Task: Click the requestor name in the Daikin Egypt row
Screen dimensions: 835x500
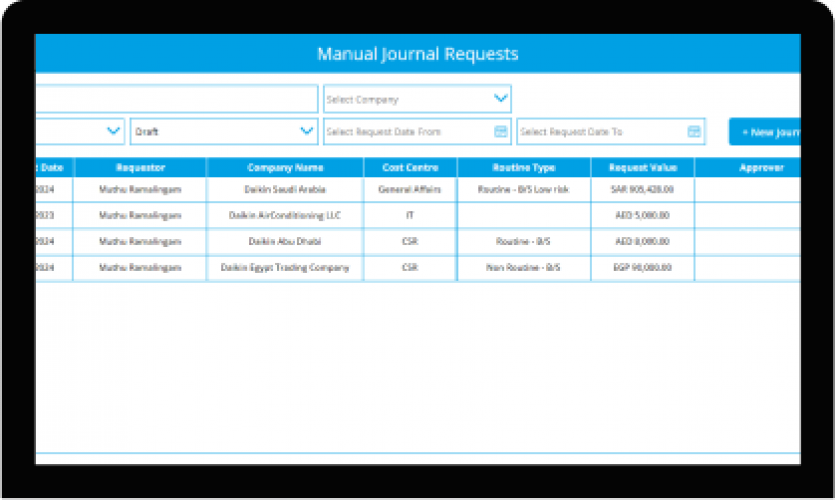Action: (140, 267)
